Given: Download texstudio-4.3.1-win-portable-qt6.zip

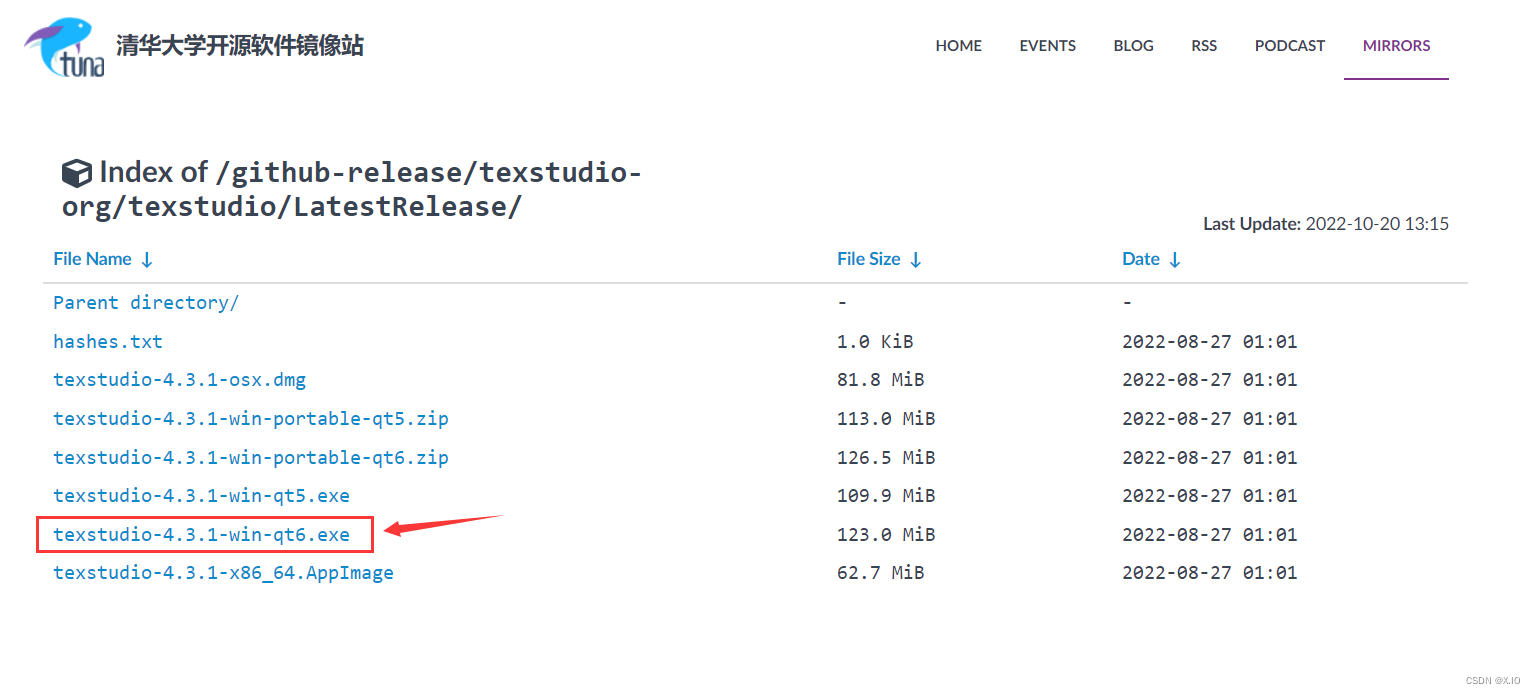Looking at the screenshot, I should (x=251, y=458).
